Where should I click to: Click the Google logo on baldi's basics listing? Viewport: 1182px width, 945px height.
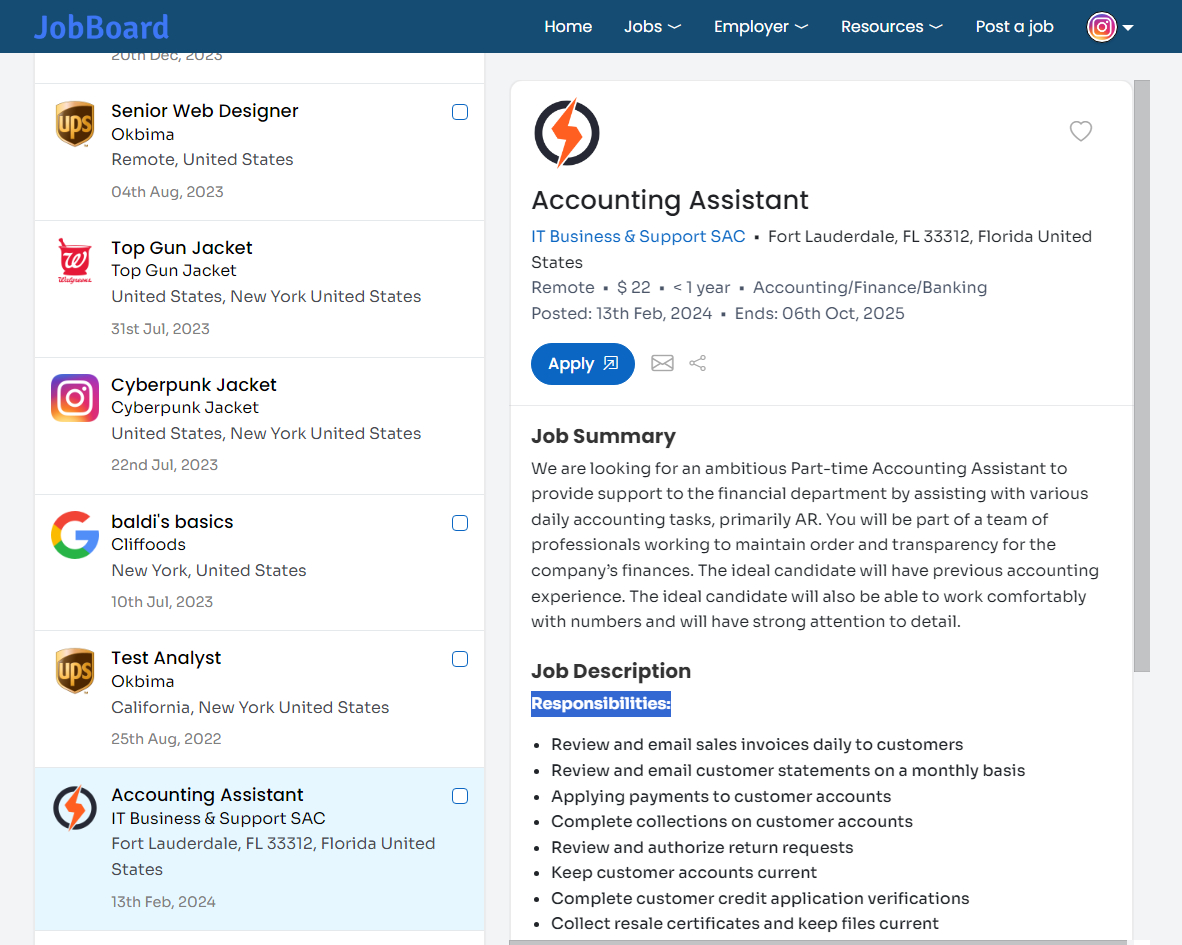click(75, 534)
